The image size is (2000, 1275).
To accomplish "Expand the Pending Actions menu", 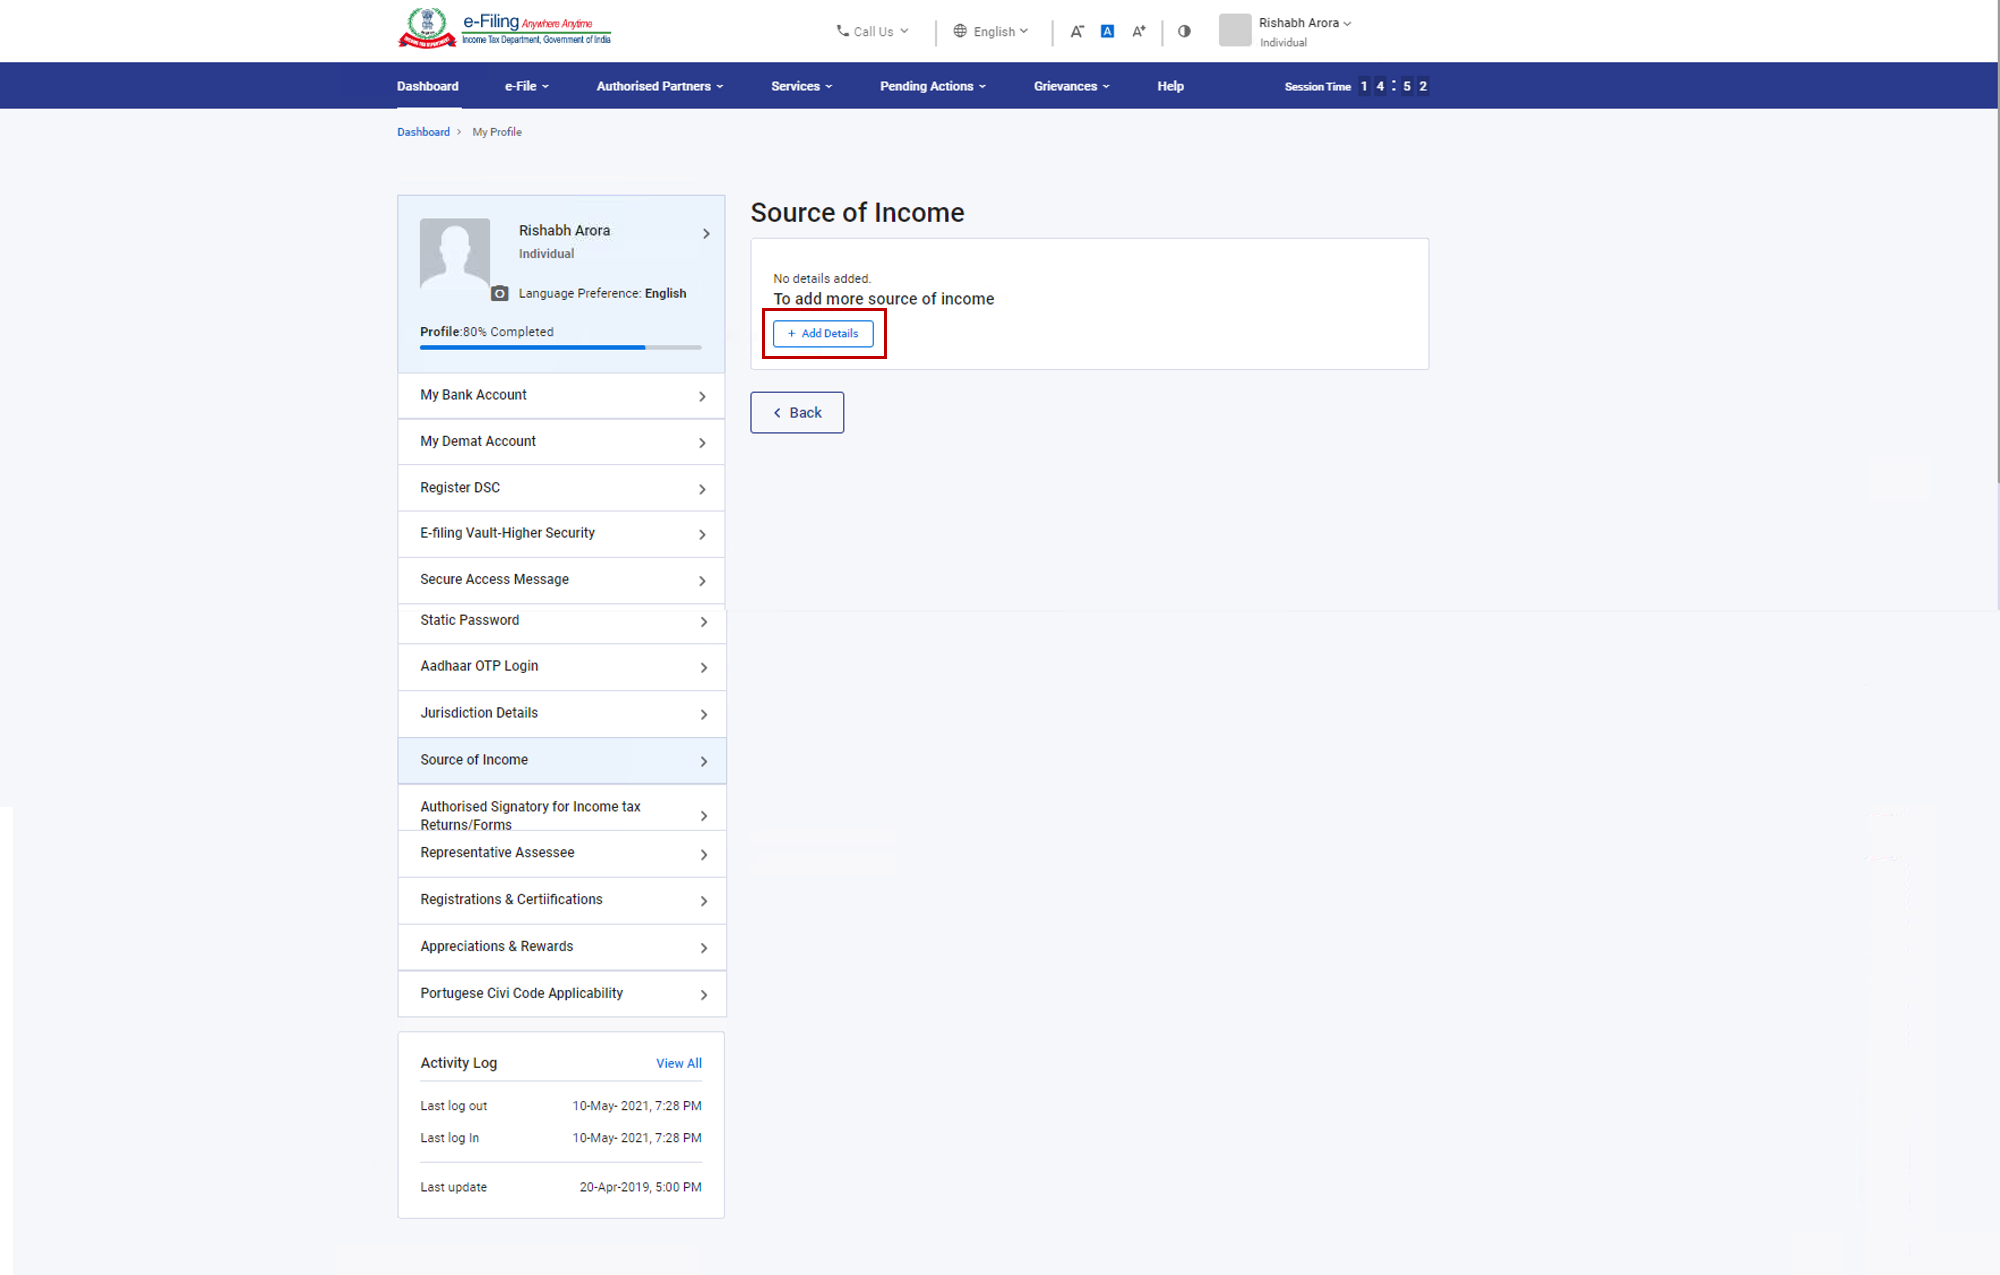I will 931,86.
